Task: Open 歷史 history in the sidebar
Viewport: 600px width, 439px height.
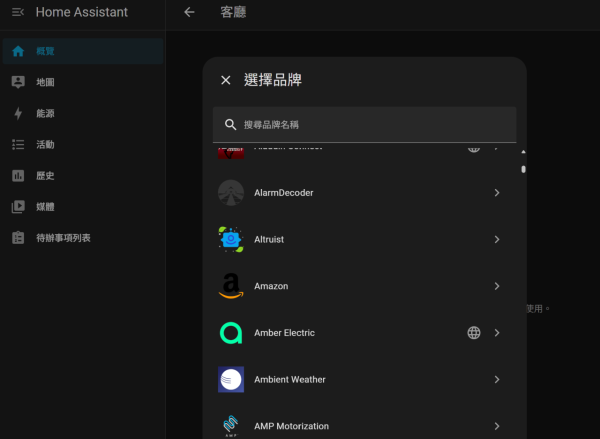Action: pyautogui.click(x=83, y=176)
